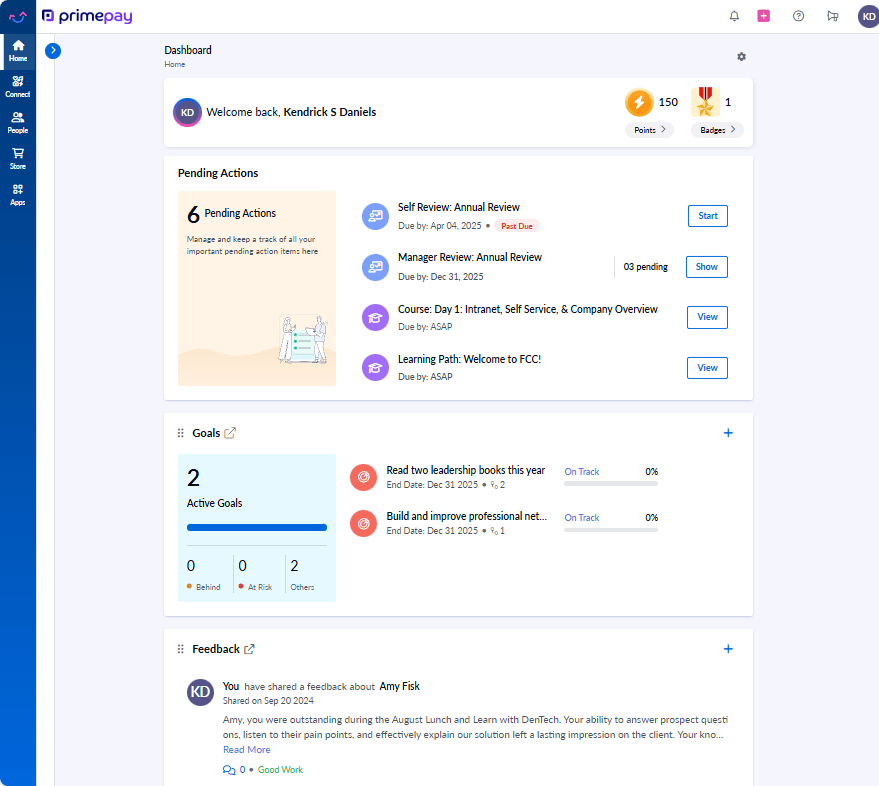Open Goals in a new view via external-link icon
The width and height of the screenshot is (879, 786).
(231, 432)
